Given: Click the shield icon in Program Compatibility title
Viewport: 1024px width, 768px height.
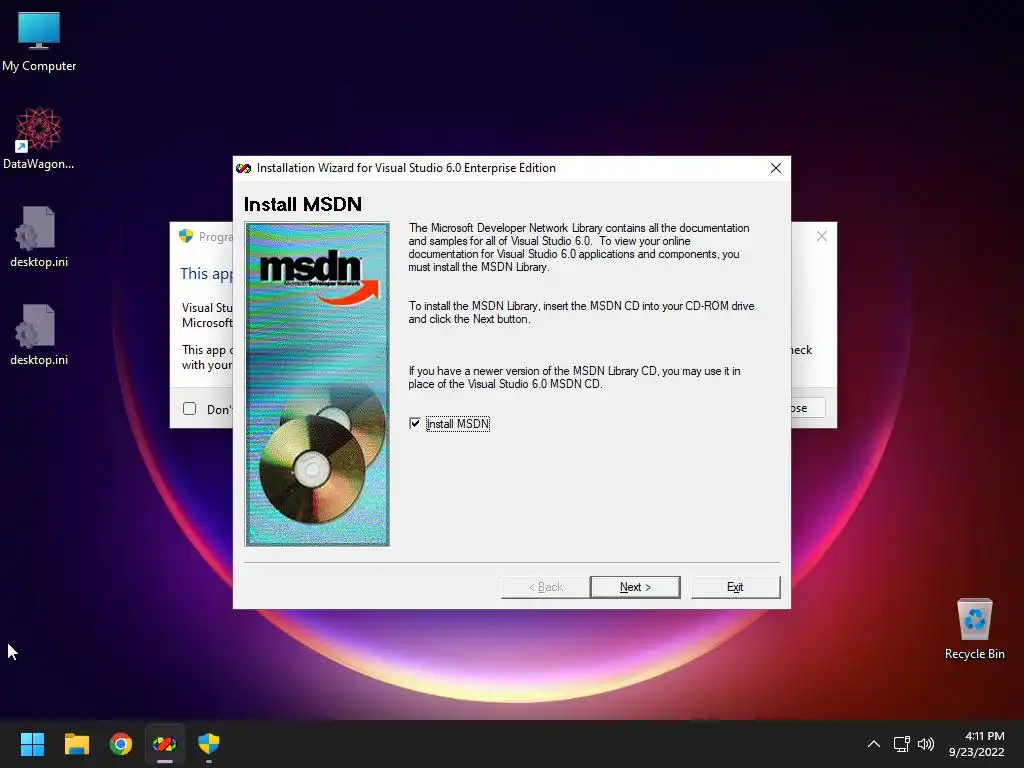Looking at the screenshot, I should [186, 236].
